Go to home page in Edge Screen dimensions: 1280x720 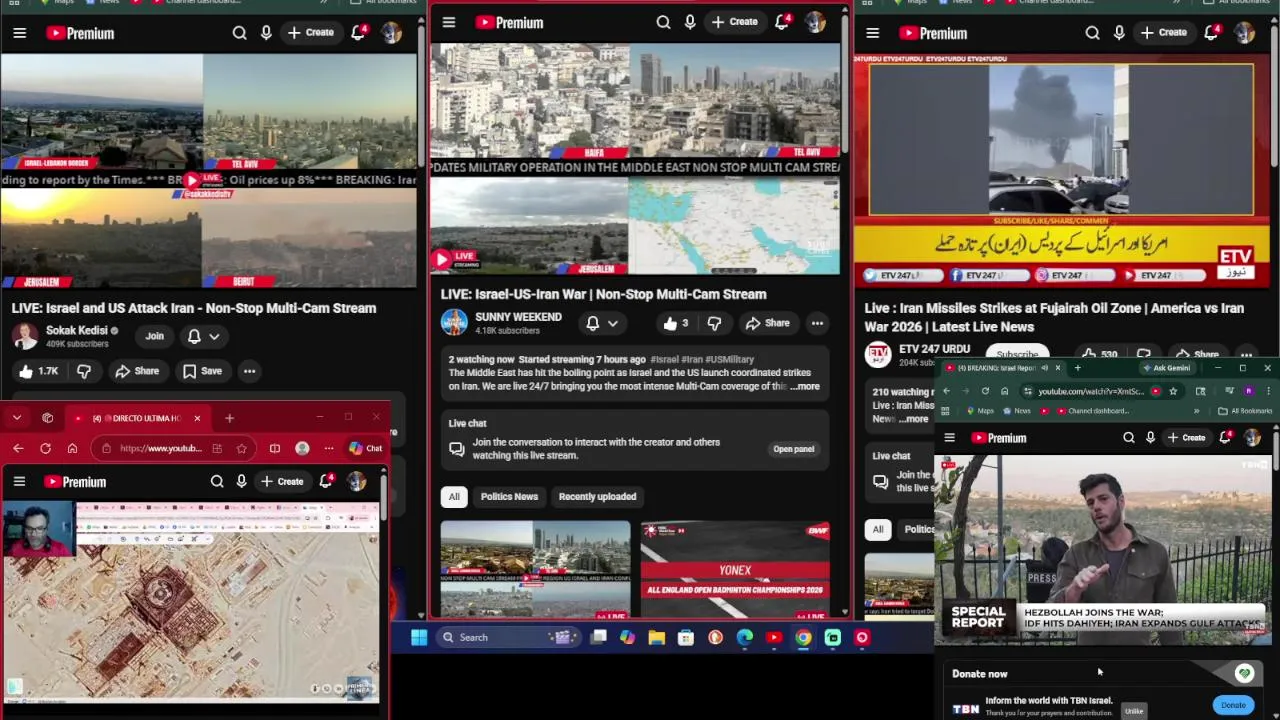pos(72,449)
